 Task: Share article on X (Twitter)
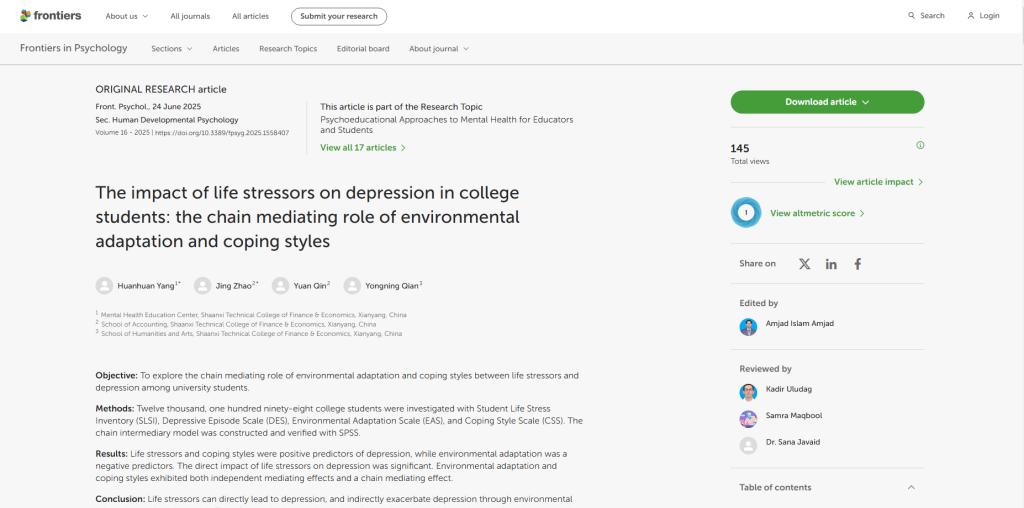point(804,264)
